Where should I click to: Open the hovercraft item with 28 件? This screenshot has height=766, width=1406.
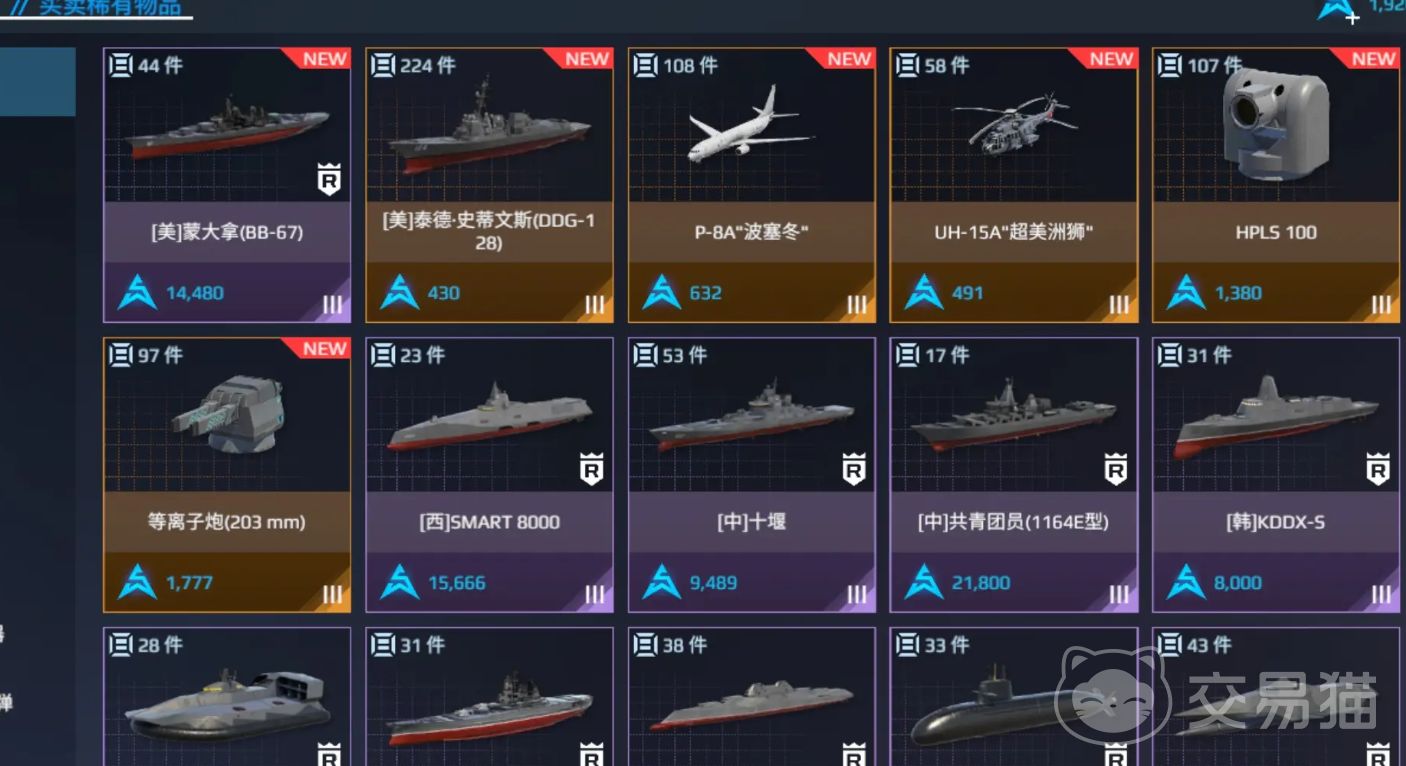(x=227, y=697)
